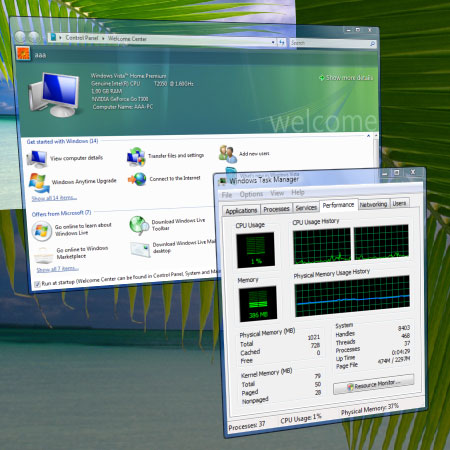Switch to the Networking tab

(x=373, y=204)
